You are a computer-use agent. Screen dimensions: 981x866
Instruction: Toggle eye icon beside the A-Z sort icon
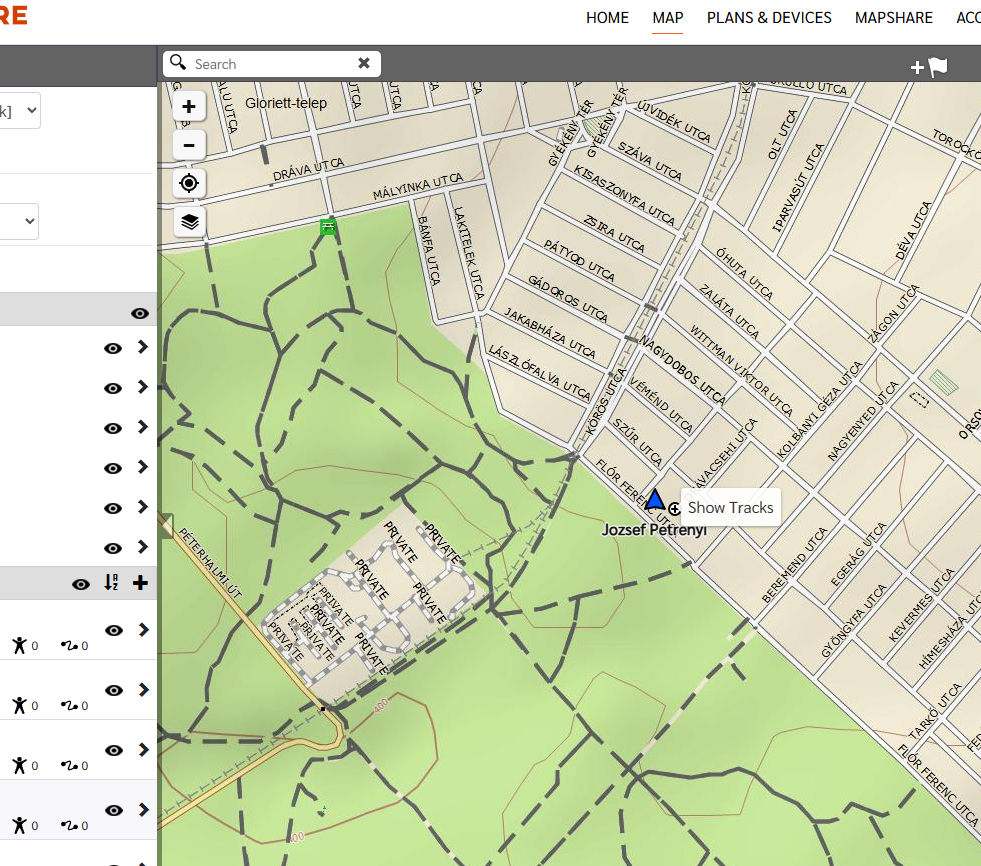(x=81, y=584)
